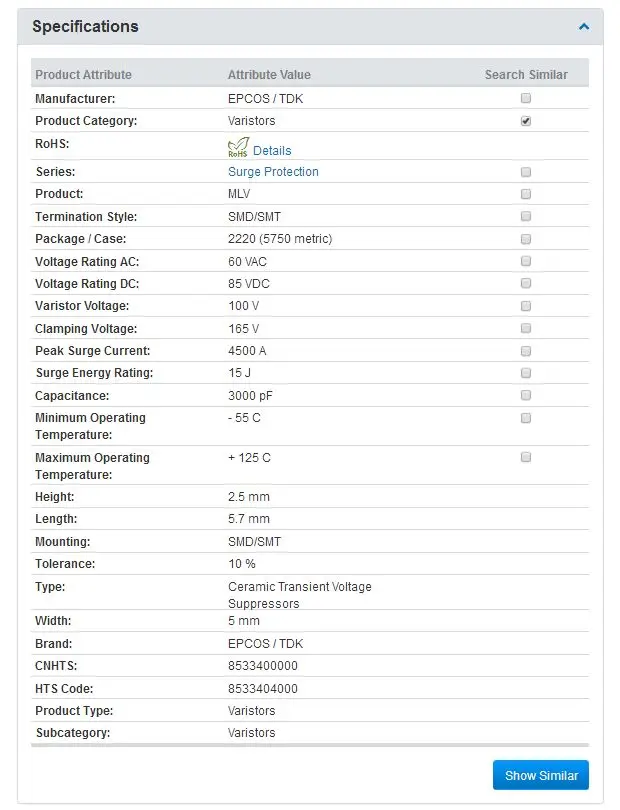Click the Show Similar button
Screen dimensions: 620x810
pos(541,775)
